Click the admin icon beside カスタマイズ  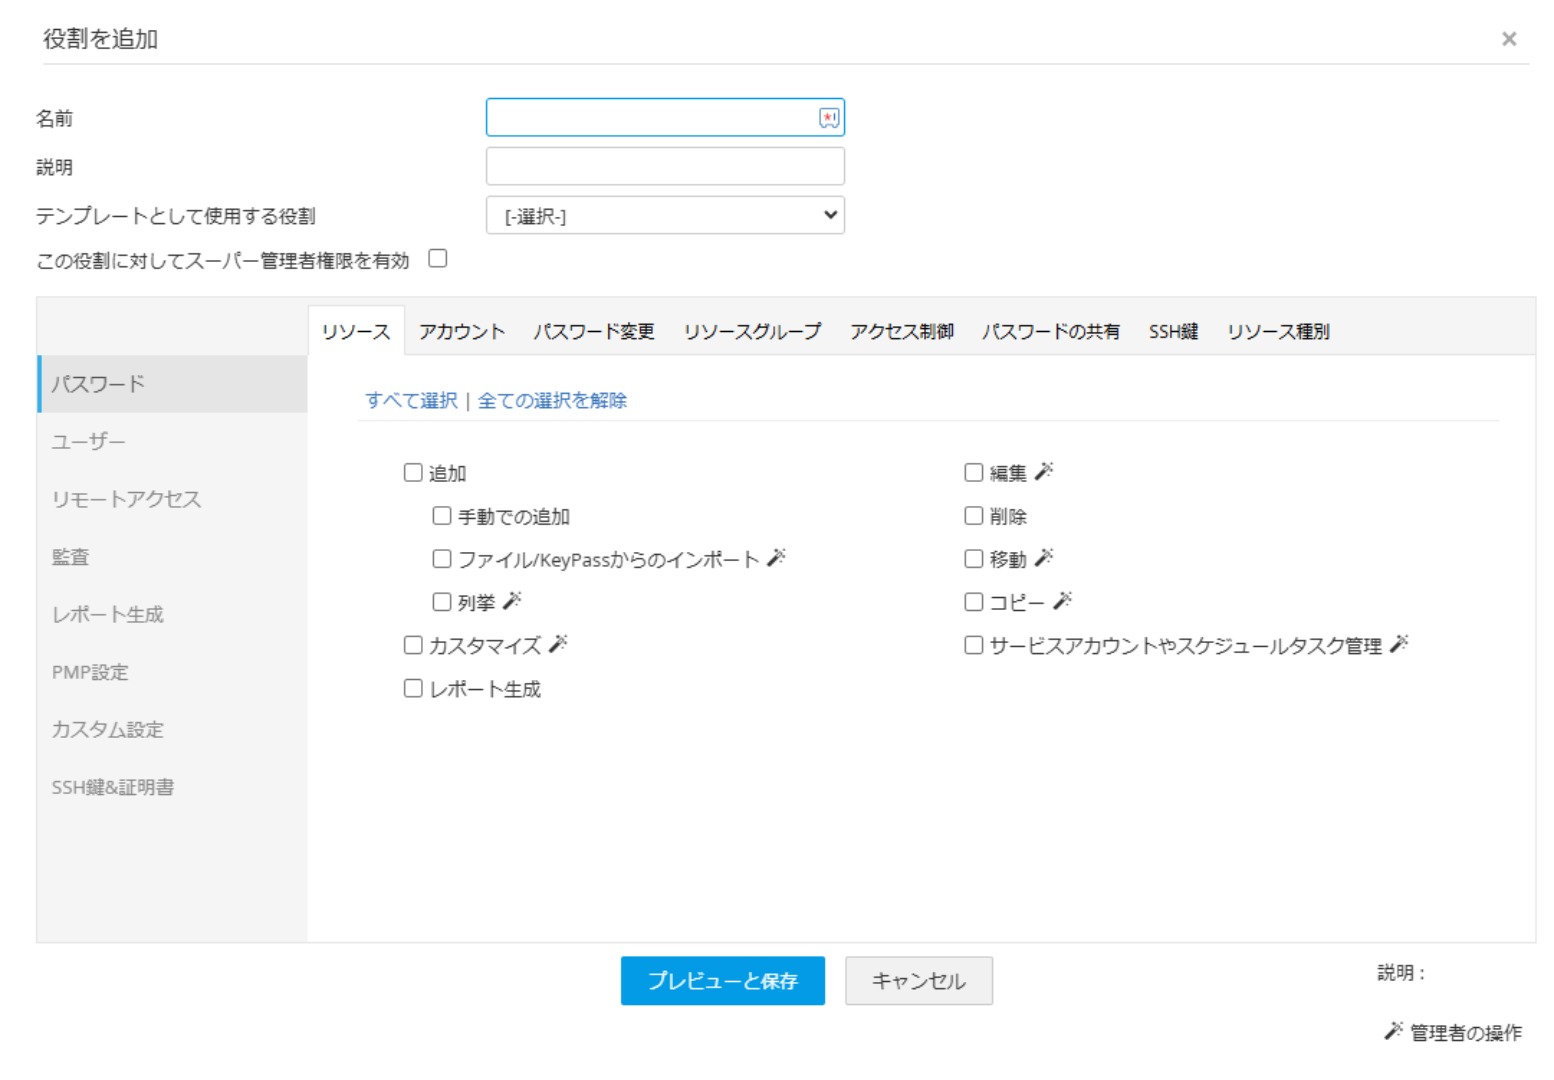558,644
